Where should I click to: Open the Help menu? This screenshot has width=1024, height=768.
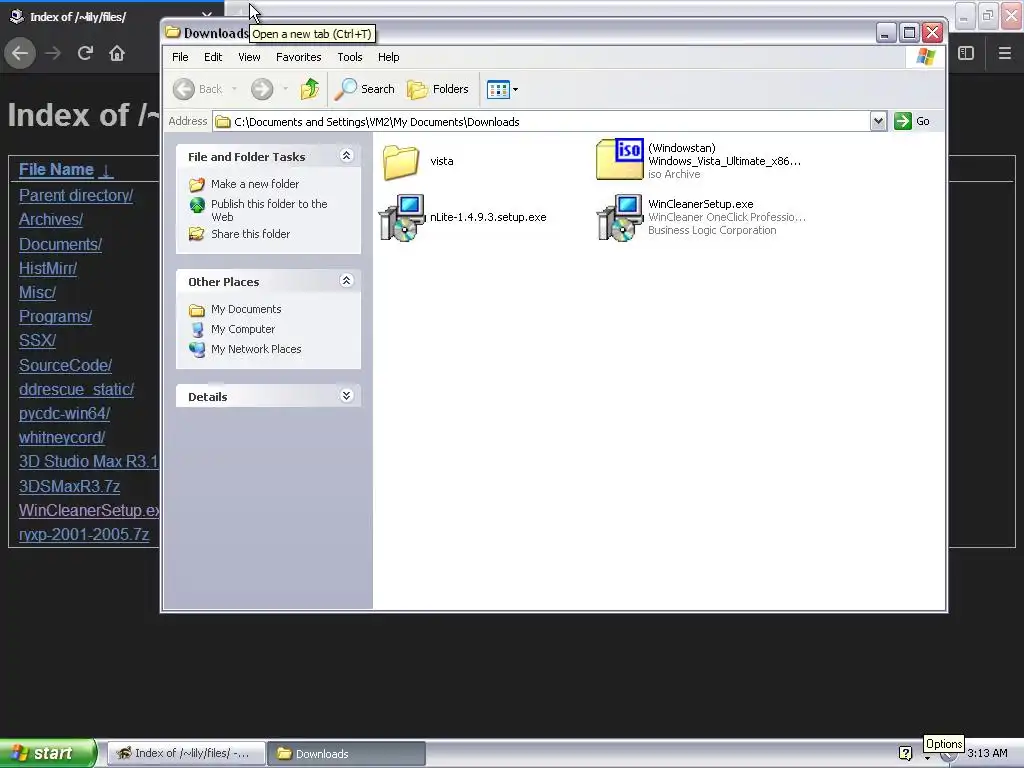pyautogui.click(x=388, y=57)
